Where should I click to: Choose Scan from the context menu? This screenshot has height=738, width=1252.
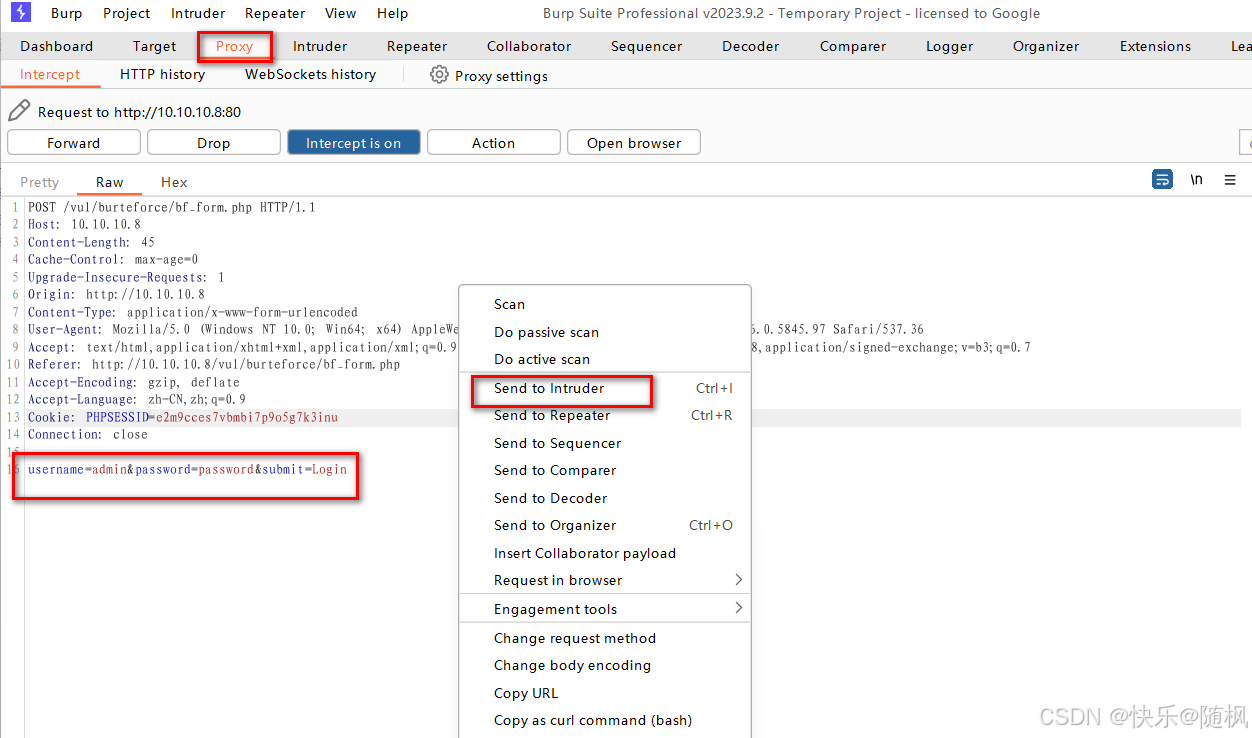point(605,304)
